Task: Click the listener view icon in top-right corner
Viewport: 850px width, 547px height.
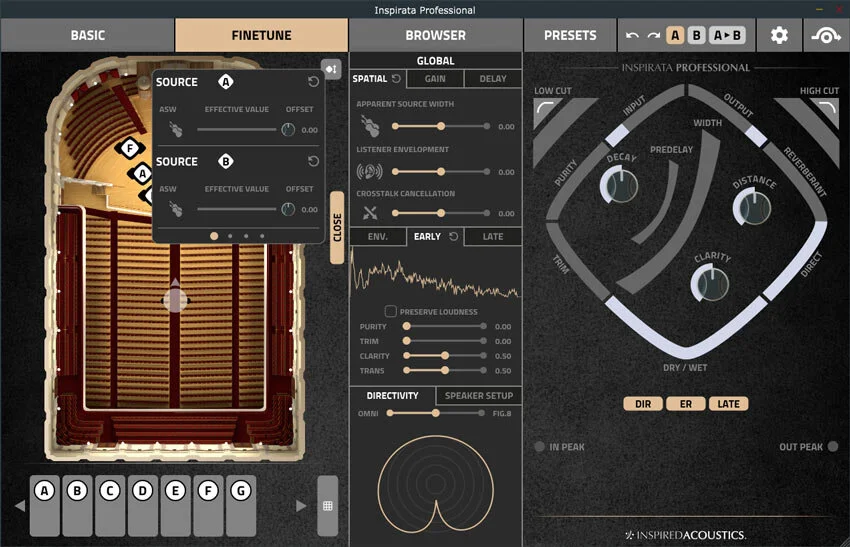Action: pyautogui.click(x=826, y=35)
